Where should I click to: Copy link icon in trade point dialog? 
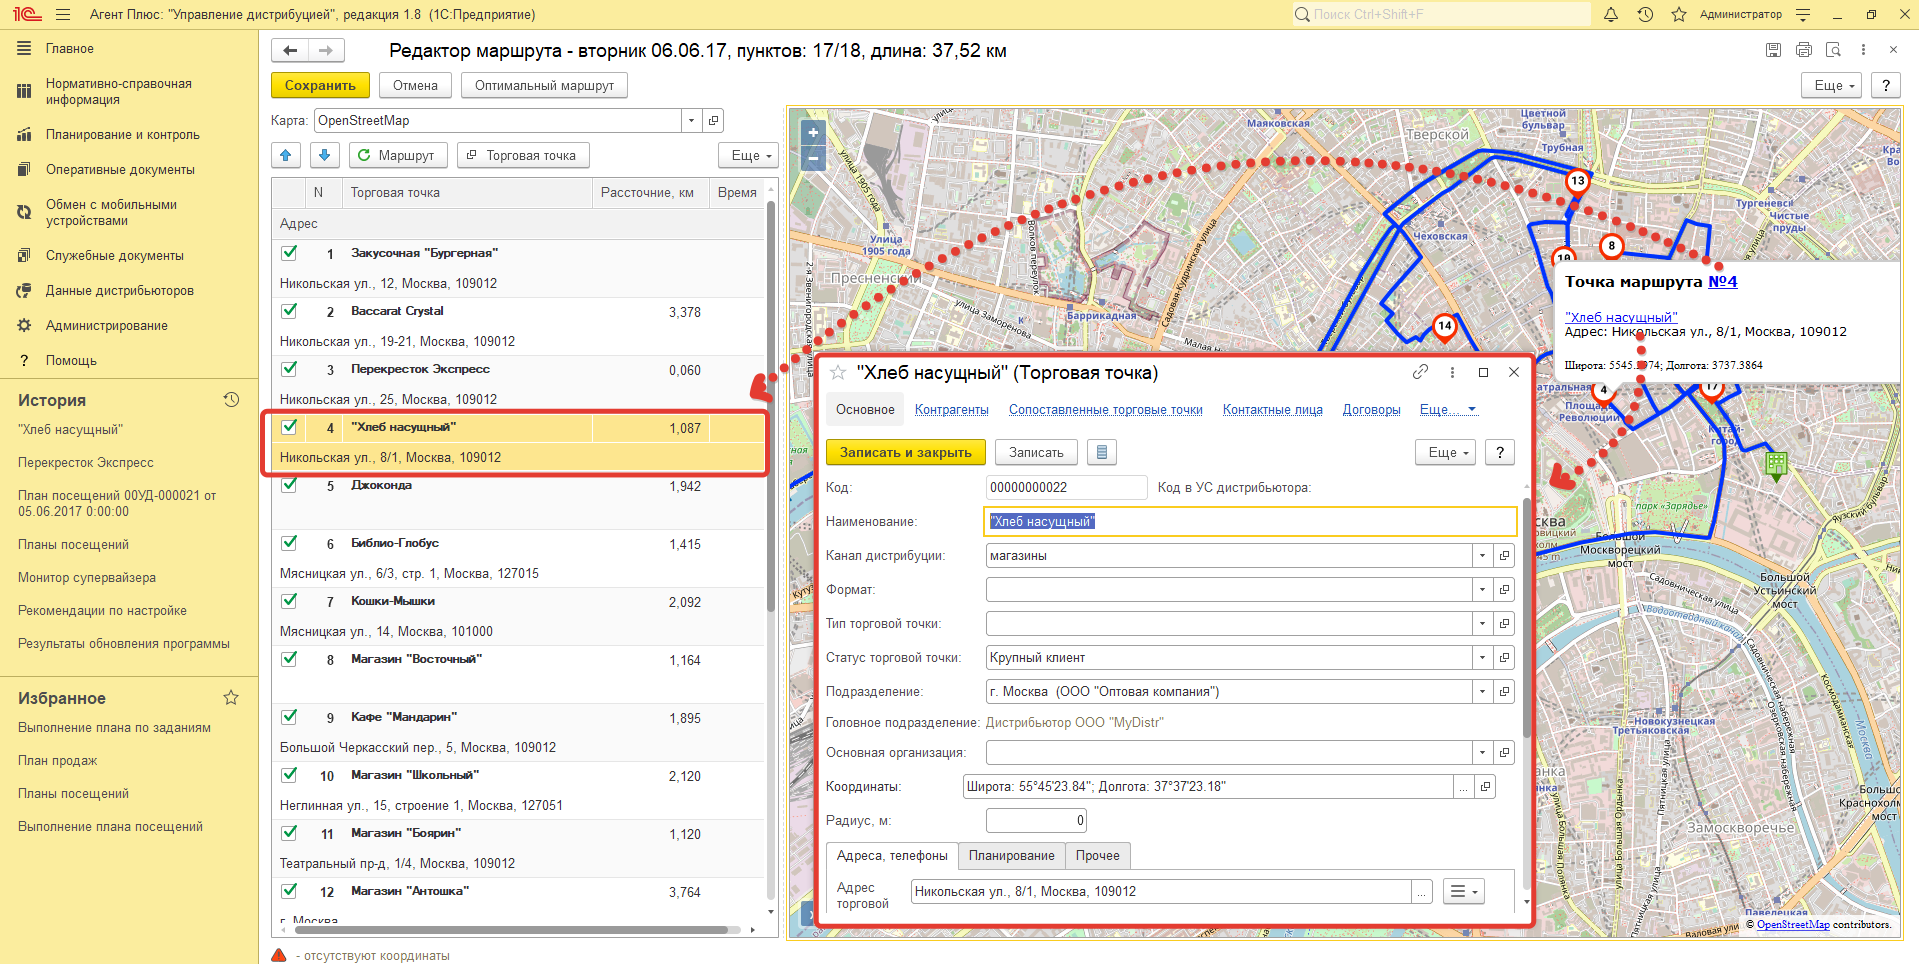[x=1420, y=372]
